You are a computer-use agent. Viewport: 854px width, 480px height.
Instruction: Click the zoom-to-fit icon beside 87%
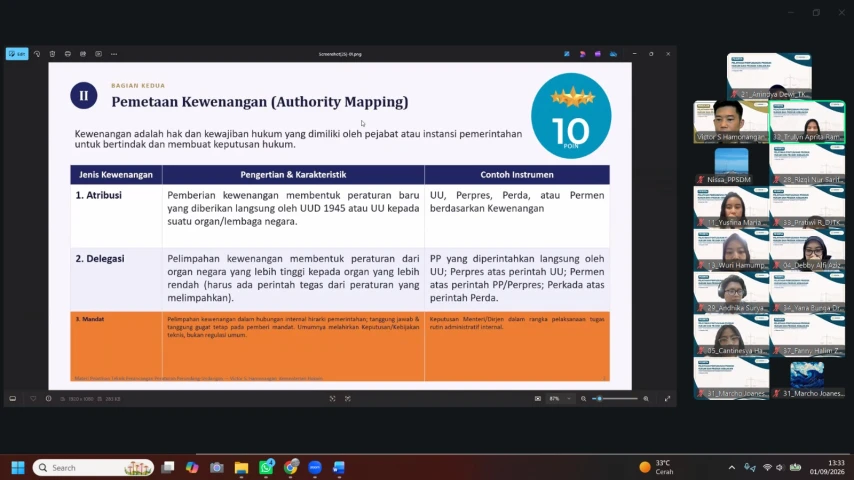[538, 399]
